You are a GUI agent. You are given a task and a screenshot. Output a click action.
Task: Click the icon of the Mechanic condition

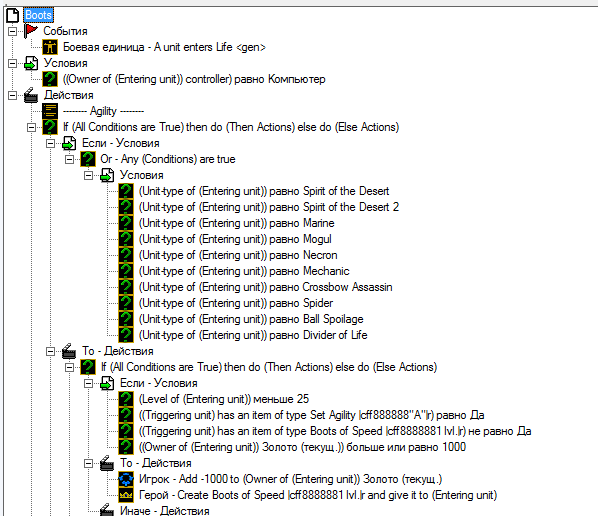pos(126,271)
